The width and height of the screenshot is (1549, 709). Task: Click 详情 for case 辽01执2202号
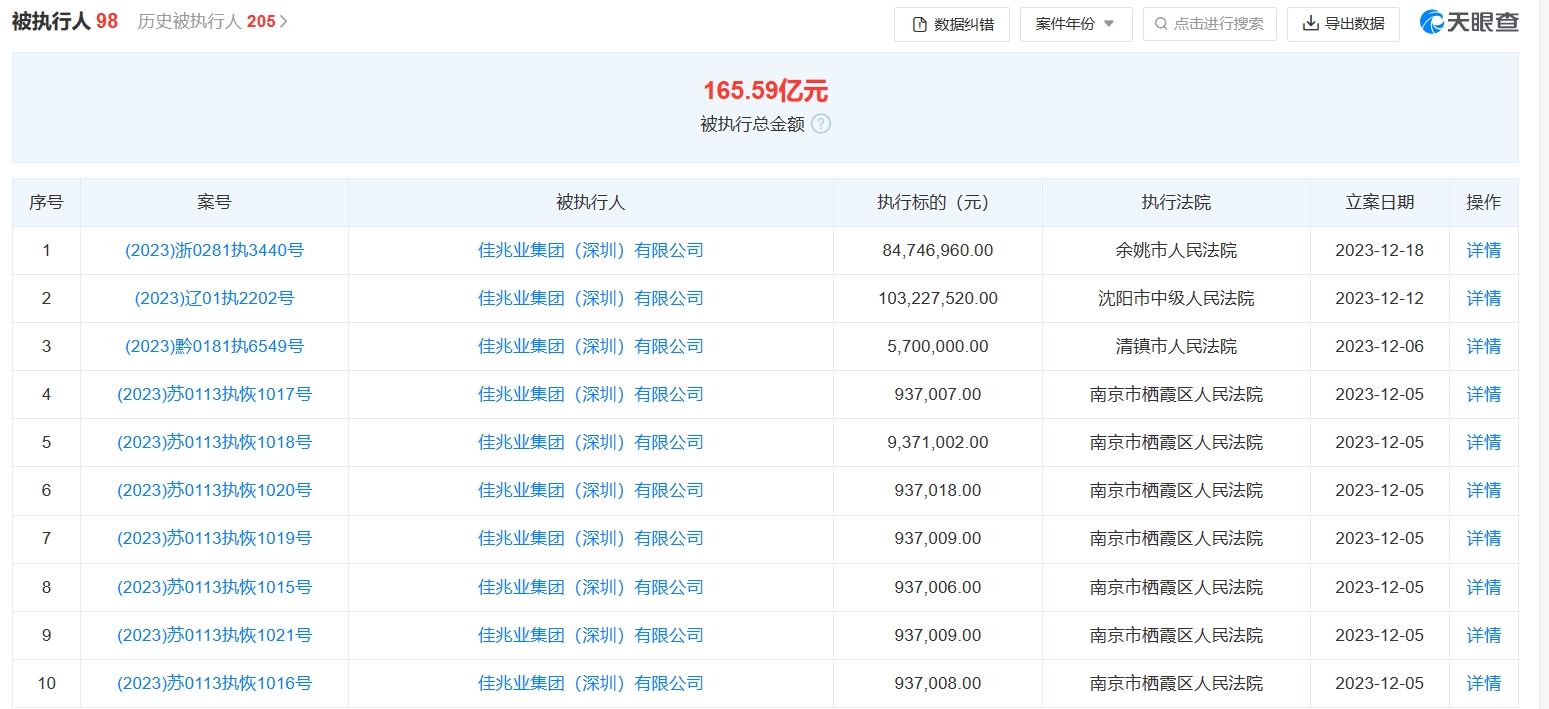click(1483, 299)
